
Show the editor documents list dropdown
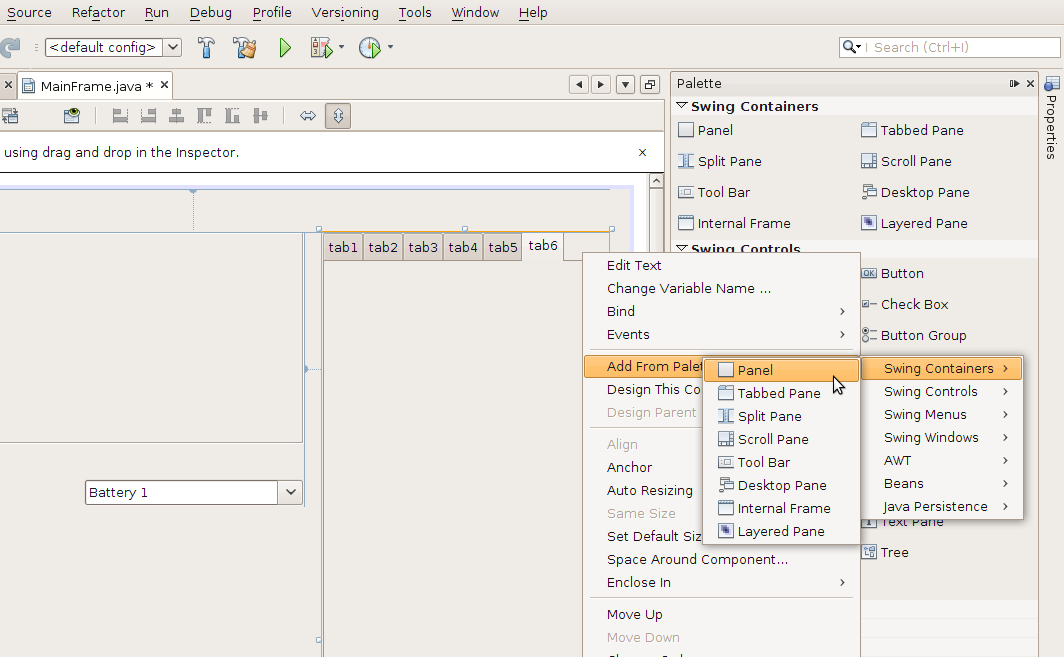tap(625, 85)
